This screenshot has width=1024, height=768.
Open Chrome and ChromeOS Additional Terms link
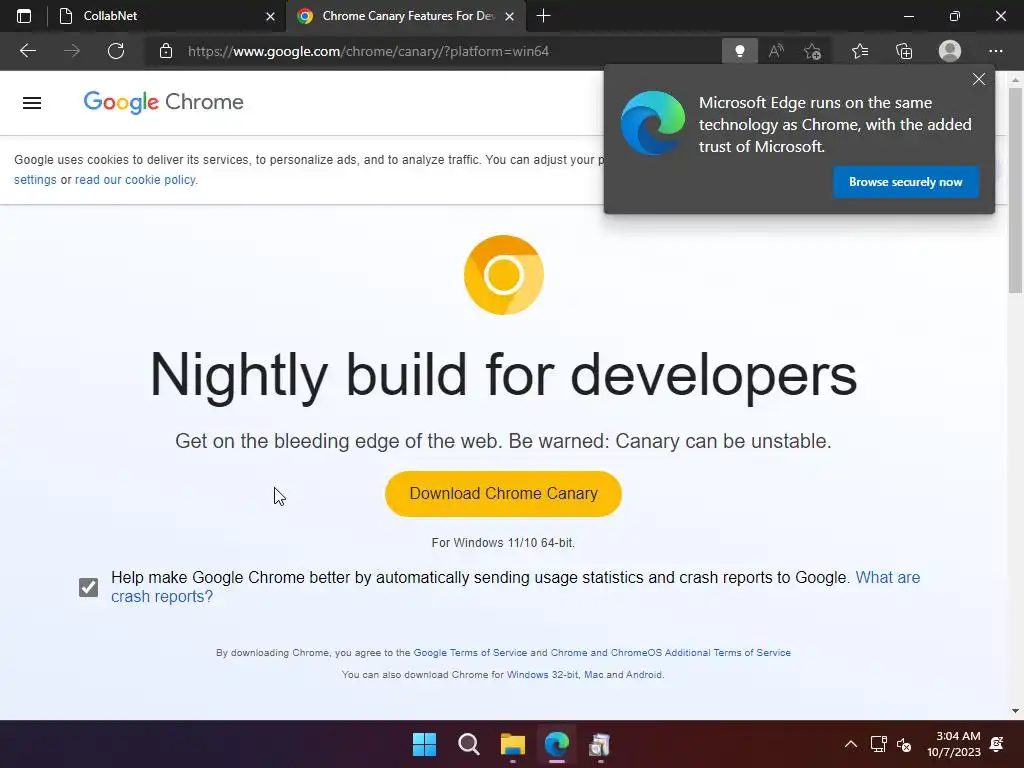(x=671, y=652)
